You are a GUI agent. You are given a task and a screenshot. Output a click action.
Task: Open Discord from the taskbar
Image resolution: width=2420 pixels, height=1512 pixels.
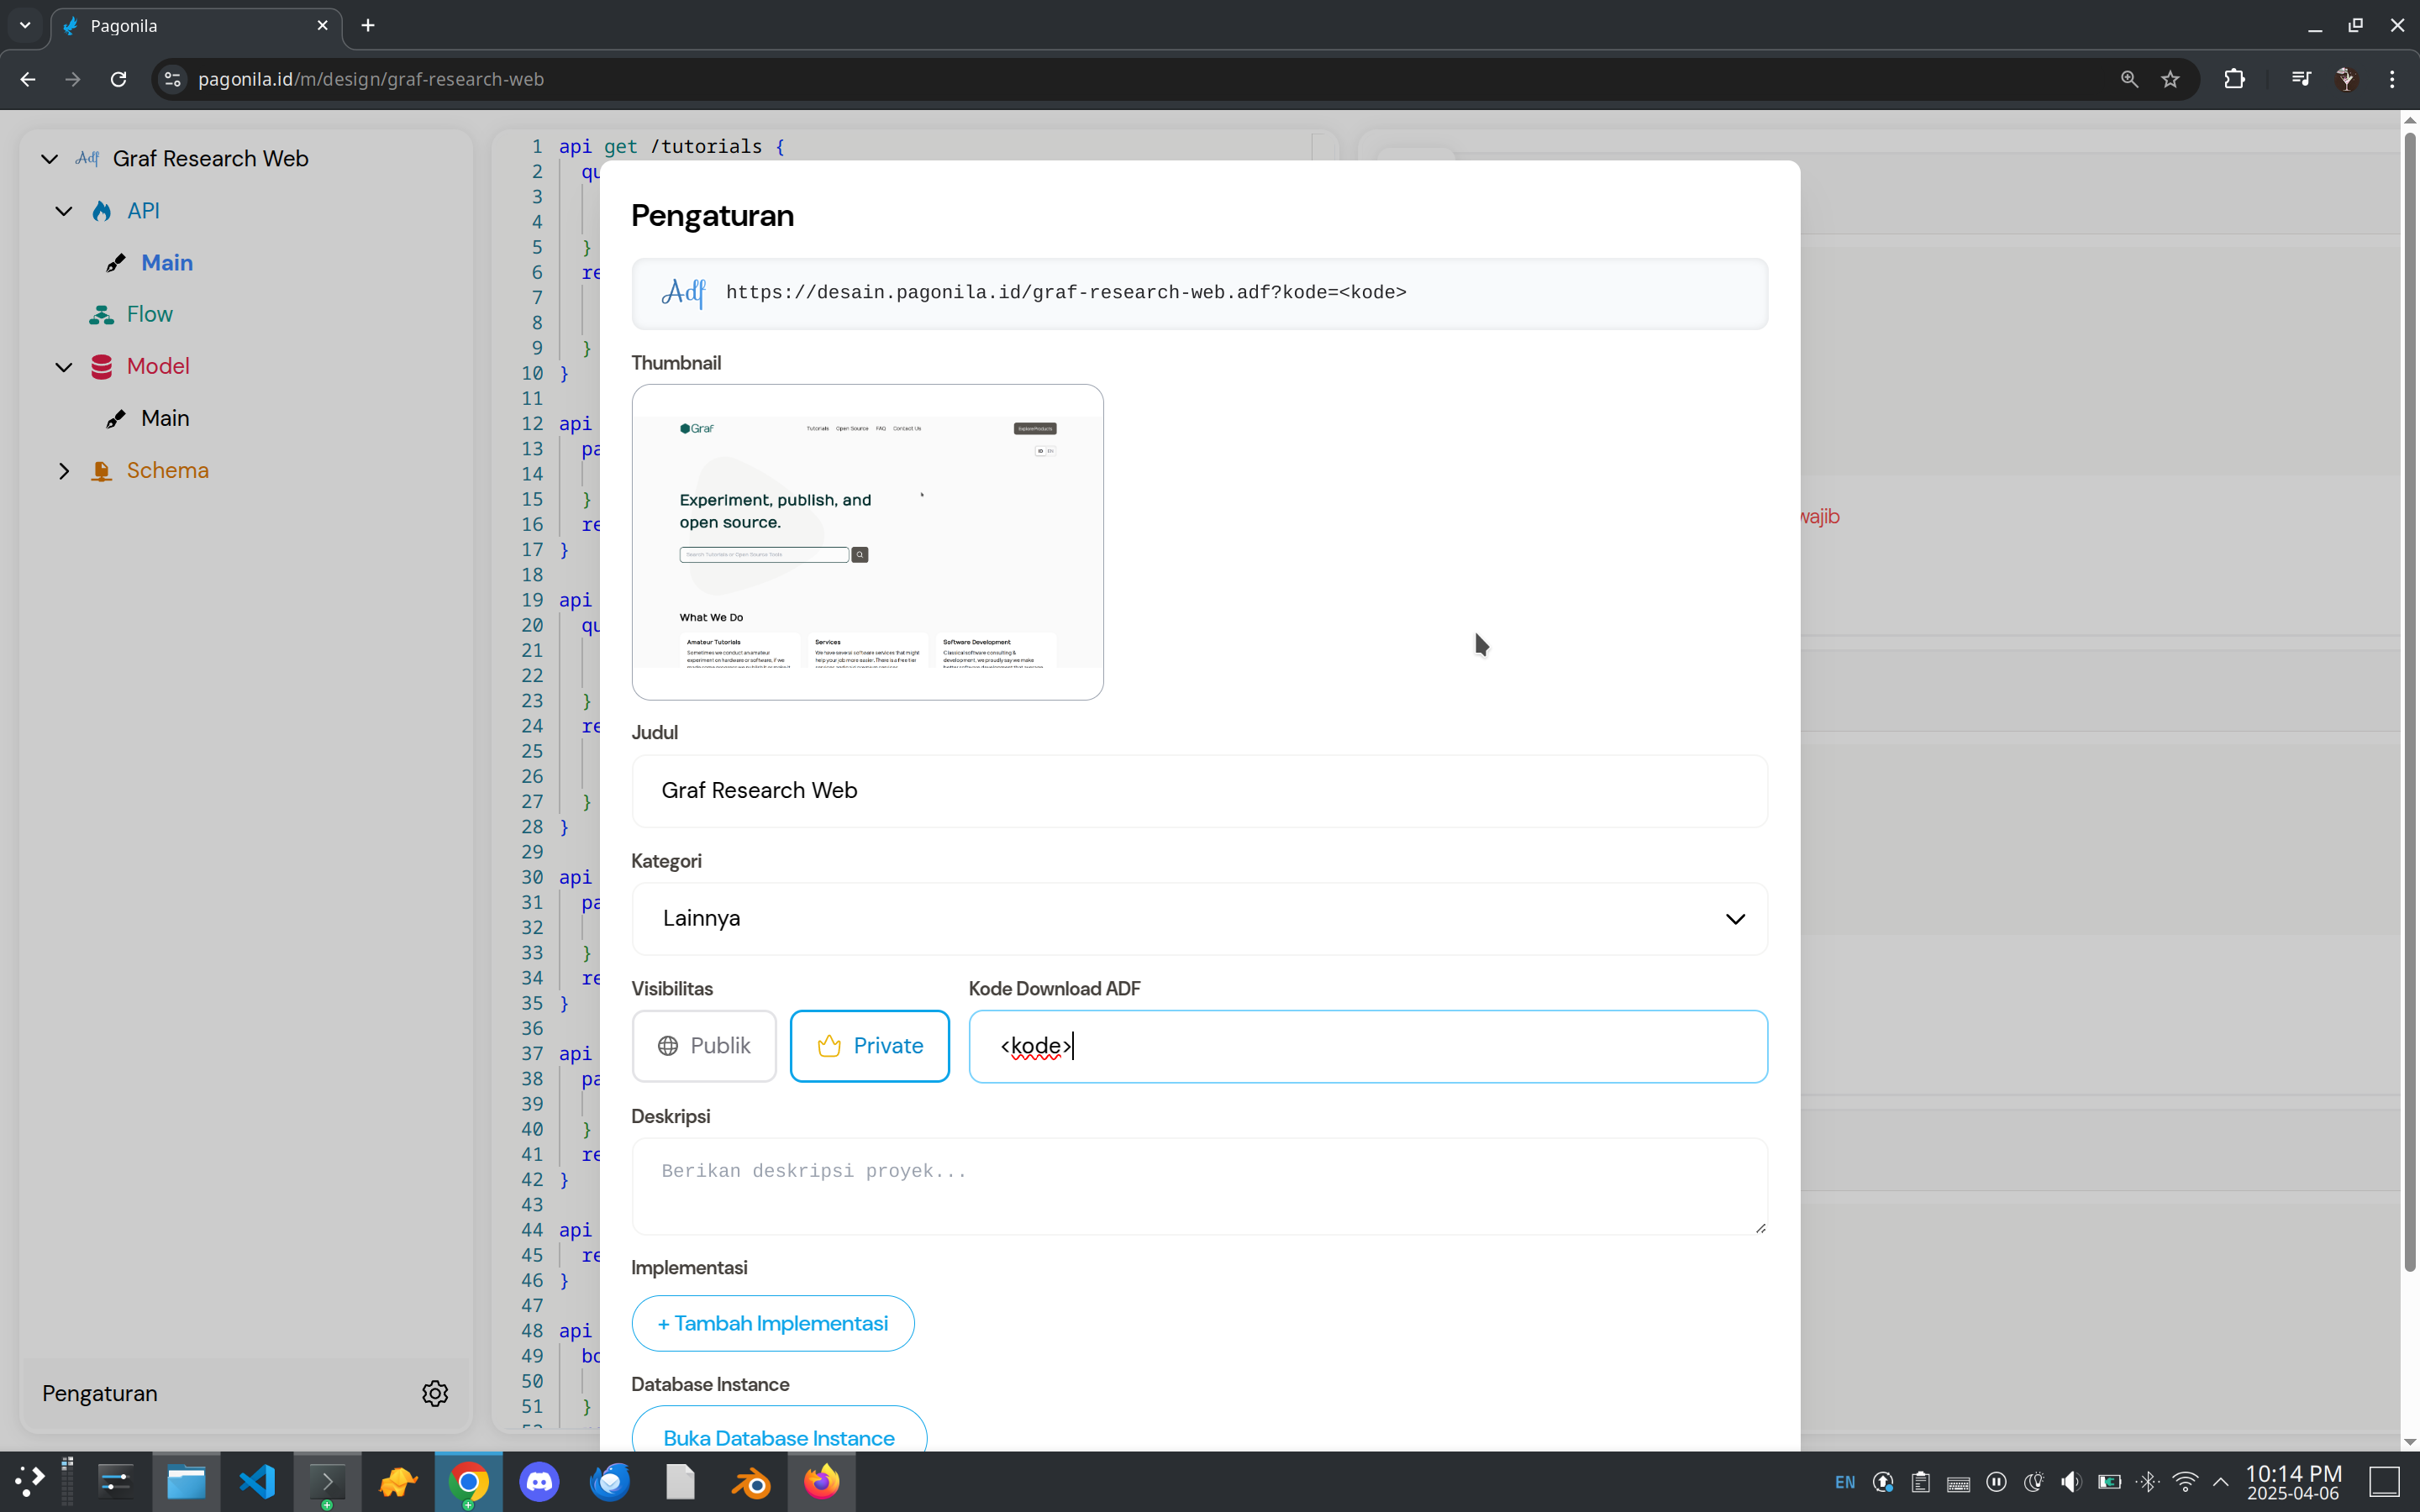(x=539, y=1481)
